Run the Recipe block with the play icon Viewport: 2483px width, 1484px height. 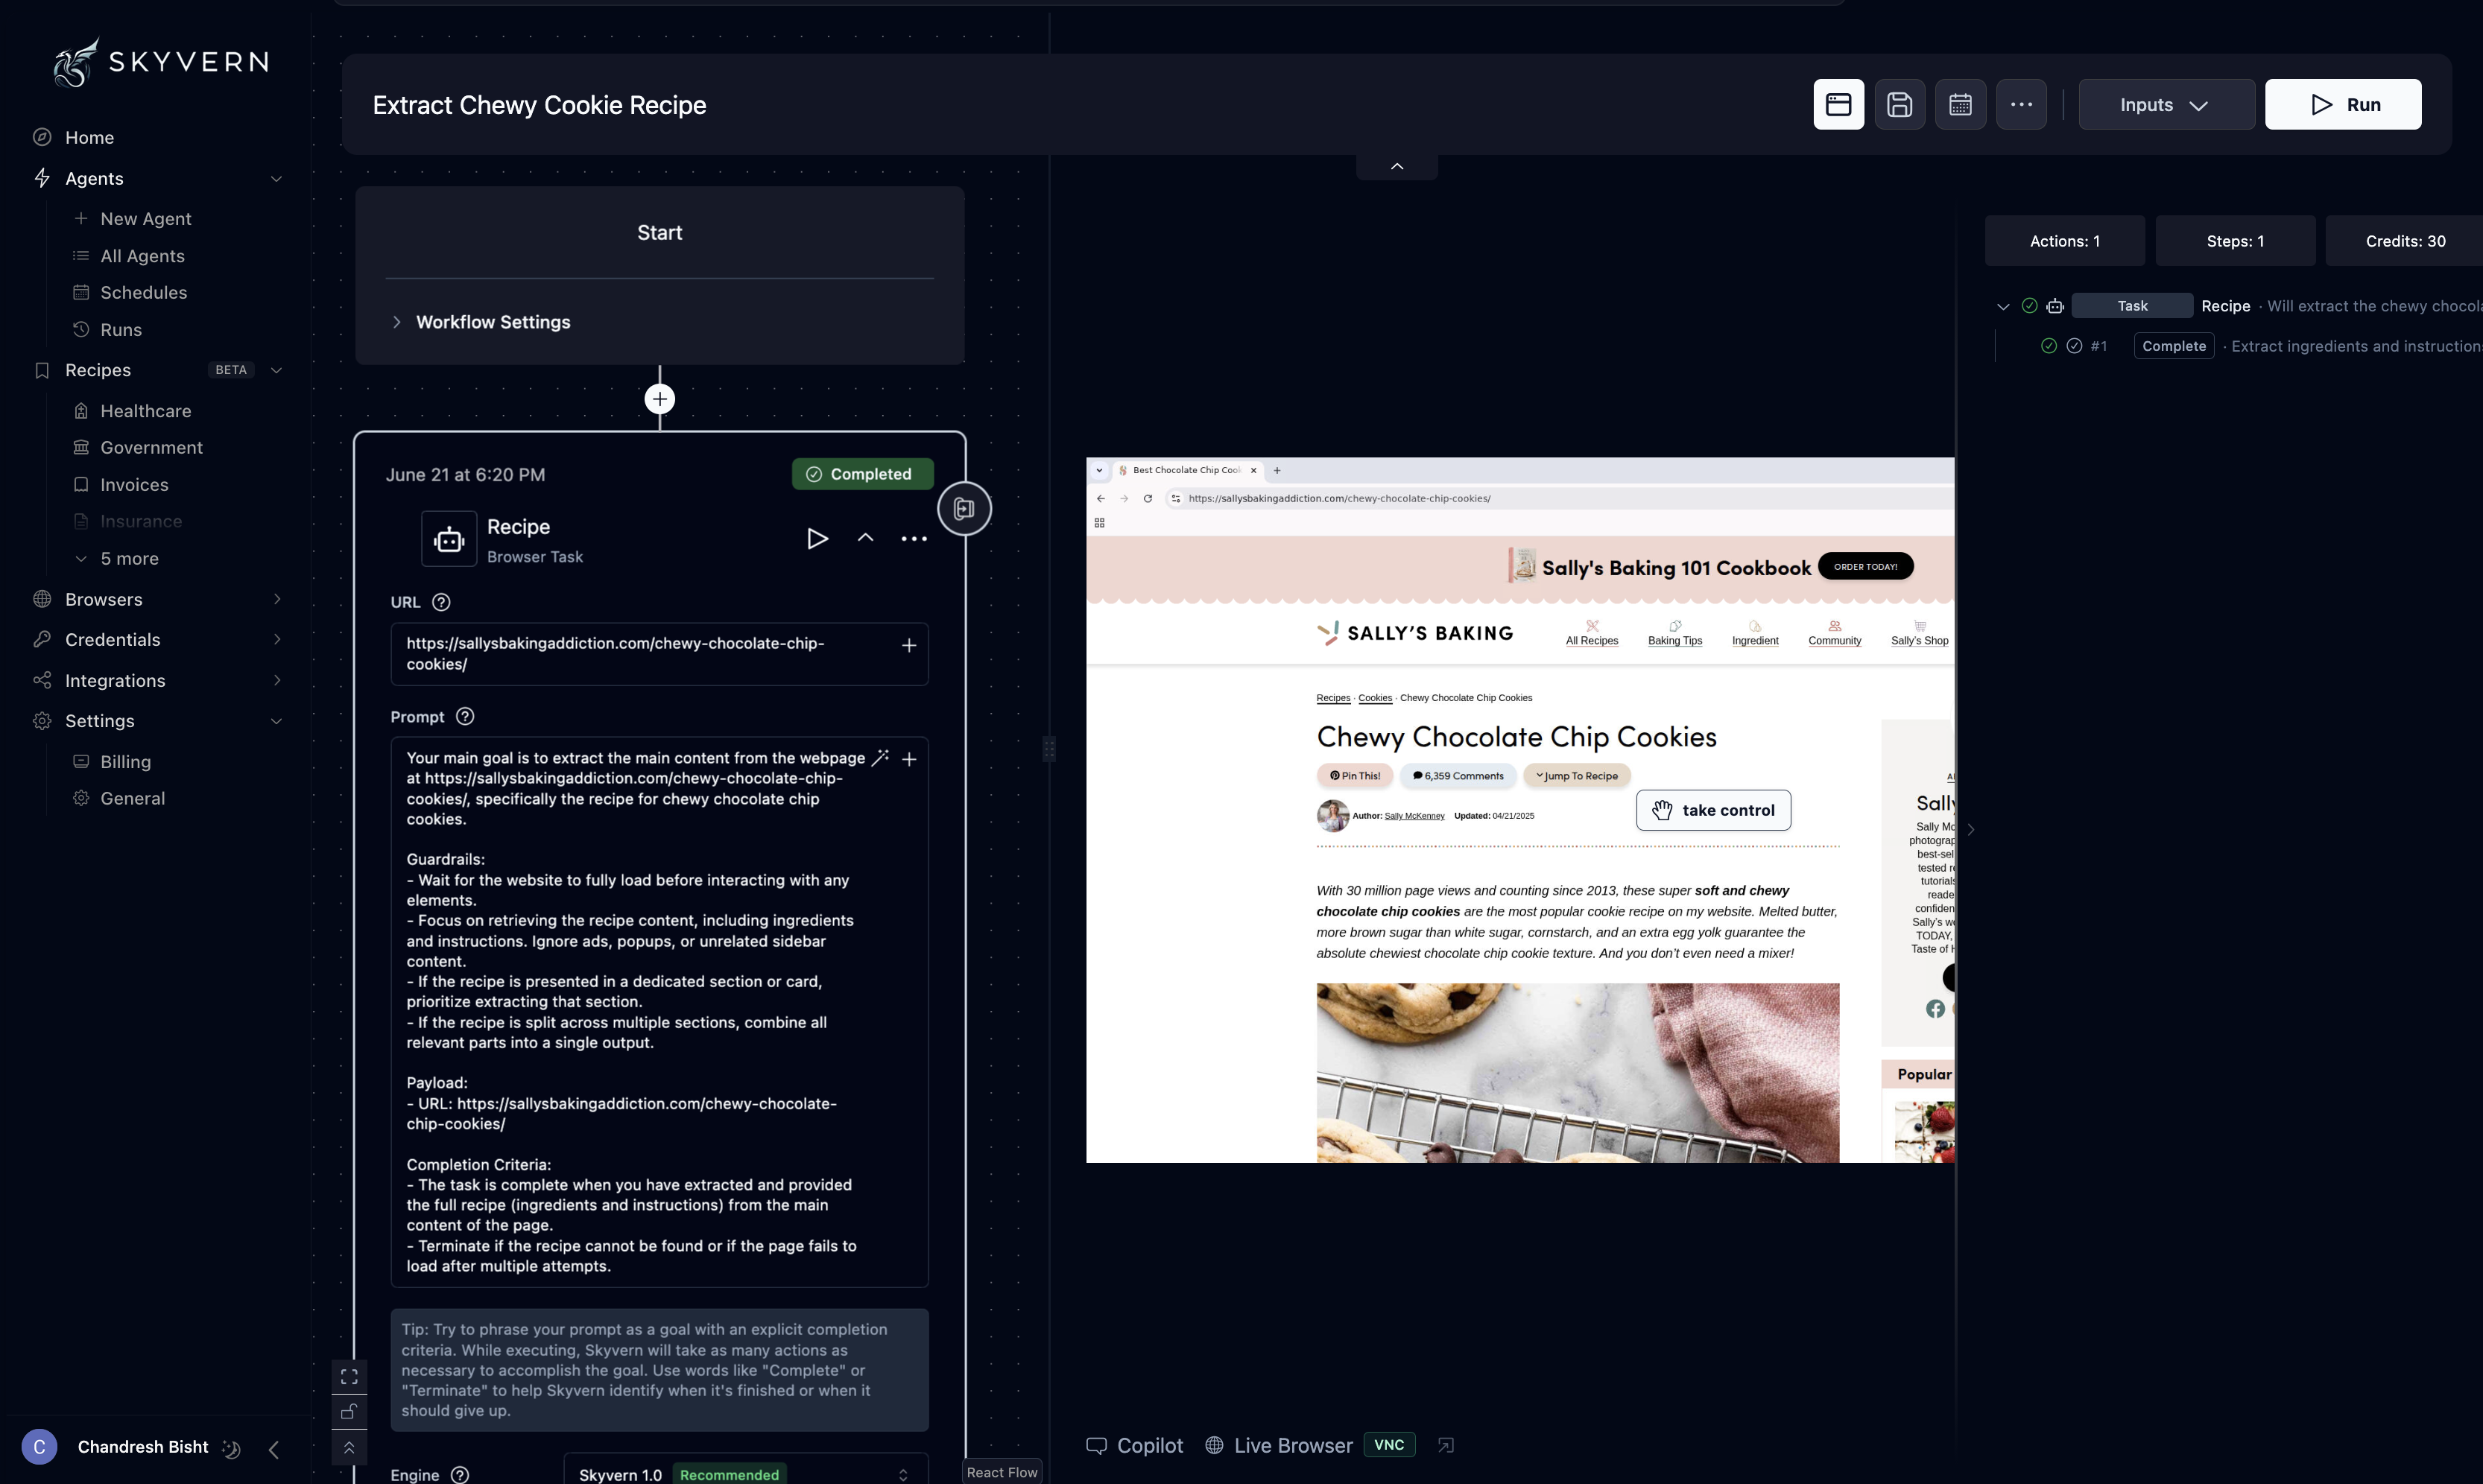[817, 538]
